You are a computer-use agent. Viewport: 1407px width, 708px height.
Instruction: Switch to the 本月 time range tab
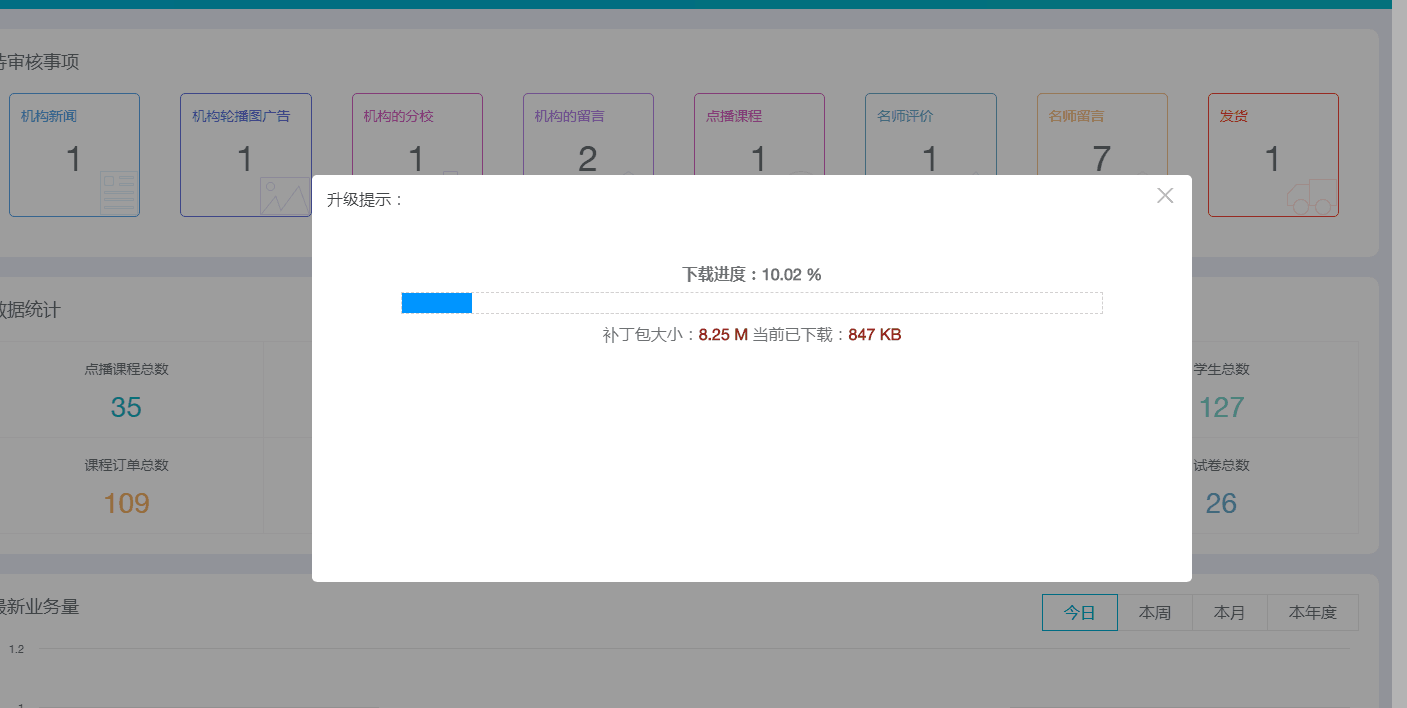coord(1229,613)
